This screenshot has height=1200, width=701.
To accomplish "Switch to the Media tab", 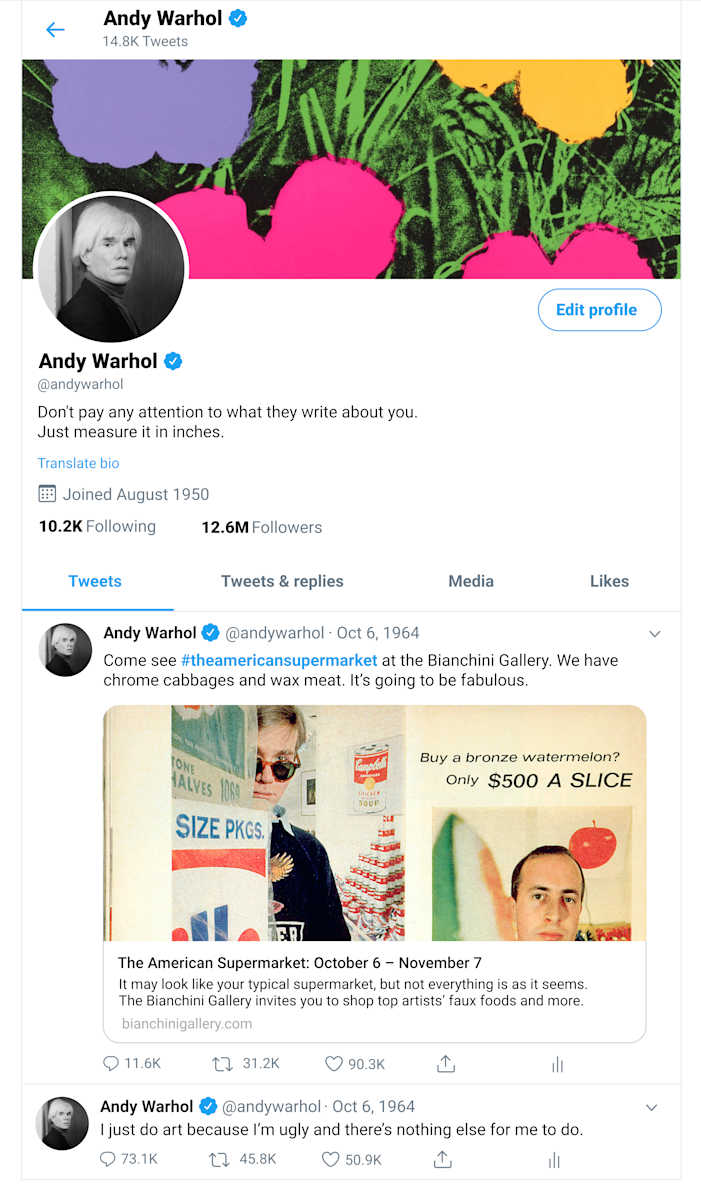I will point(471,581).
